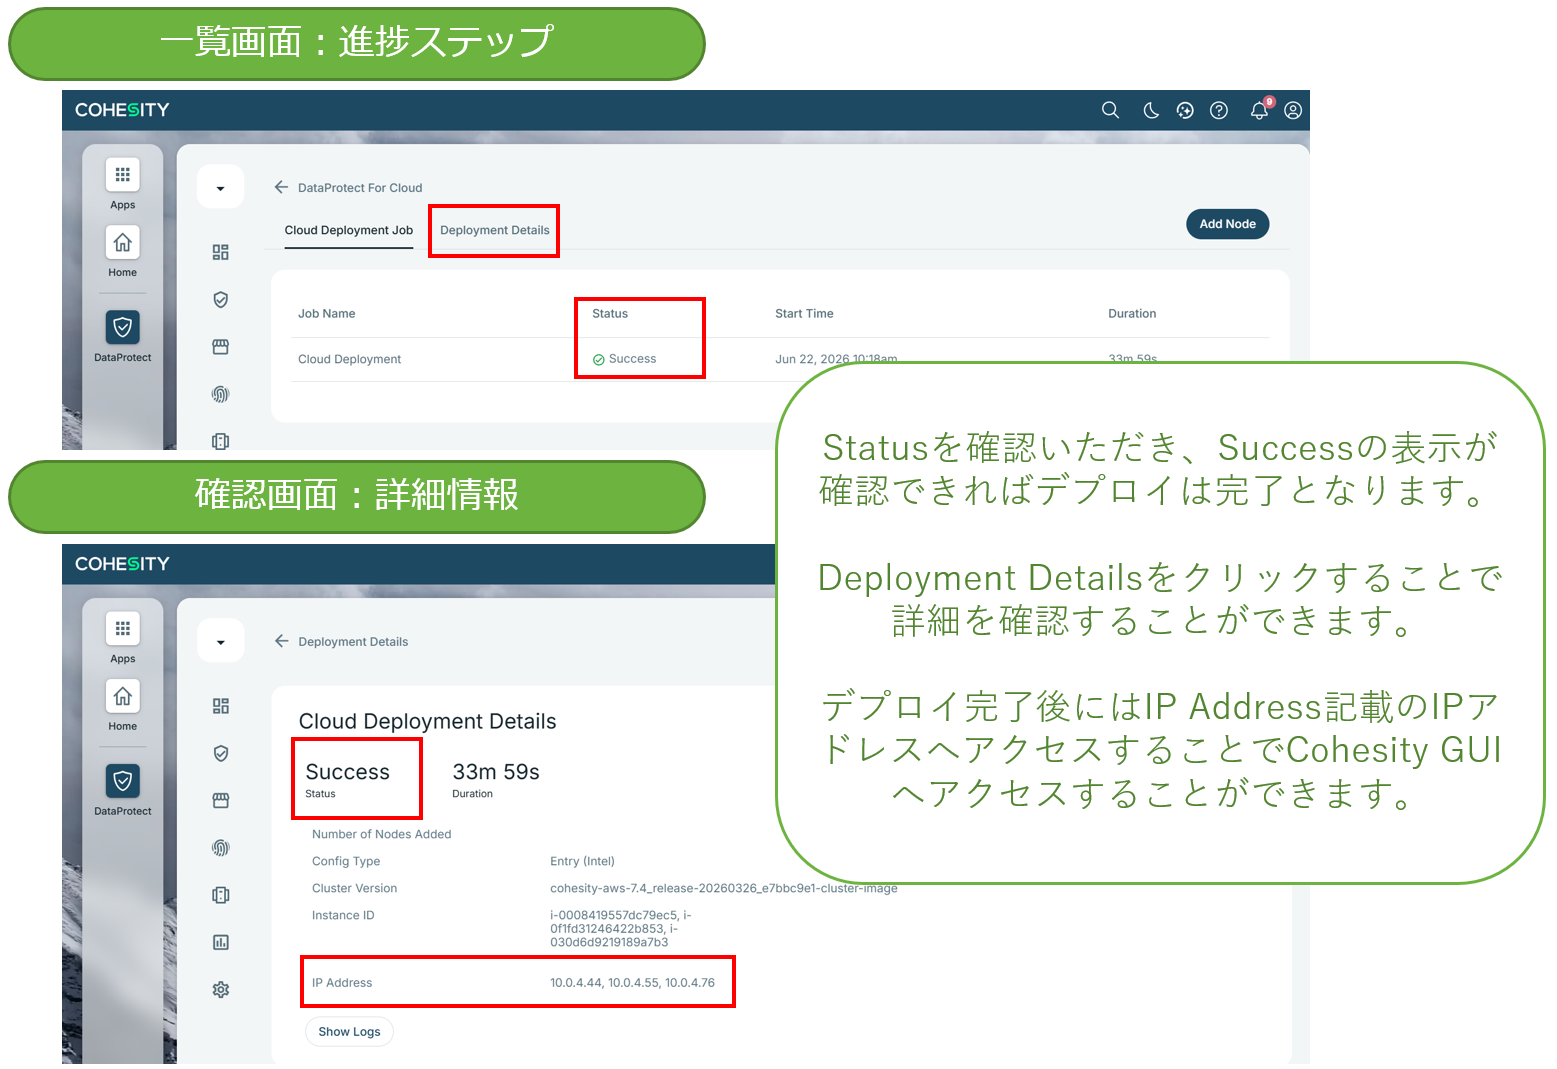Open the sparkle assistant icon beside the moon

click(x=1185, y=110)
